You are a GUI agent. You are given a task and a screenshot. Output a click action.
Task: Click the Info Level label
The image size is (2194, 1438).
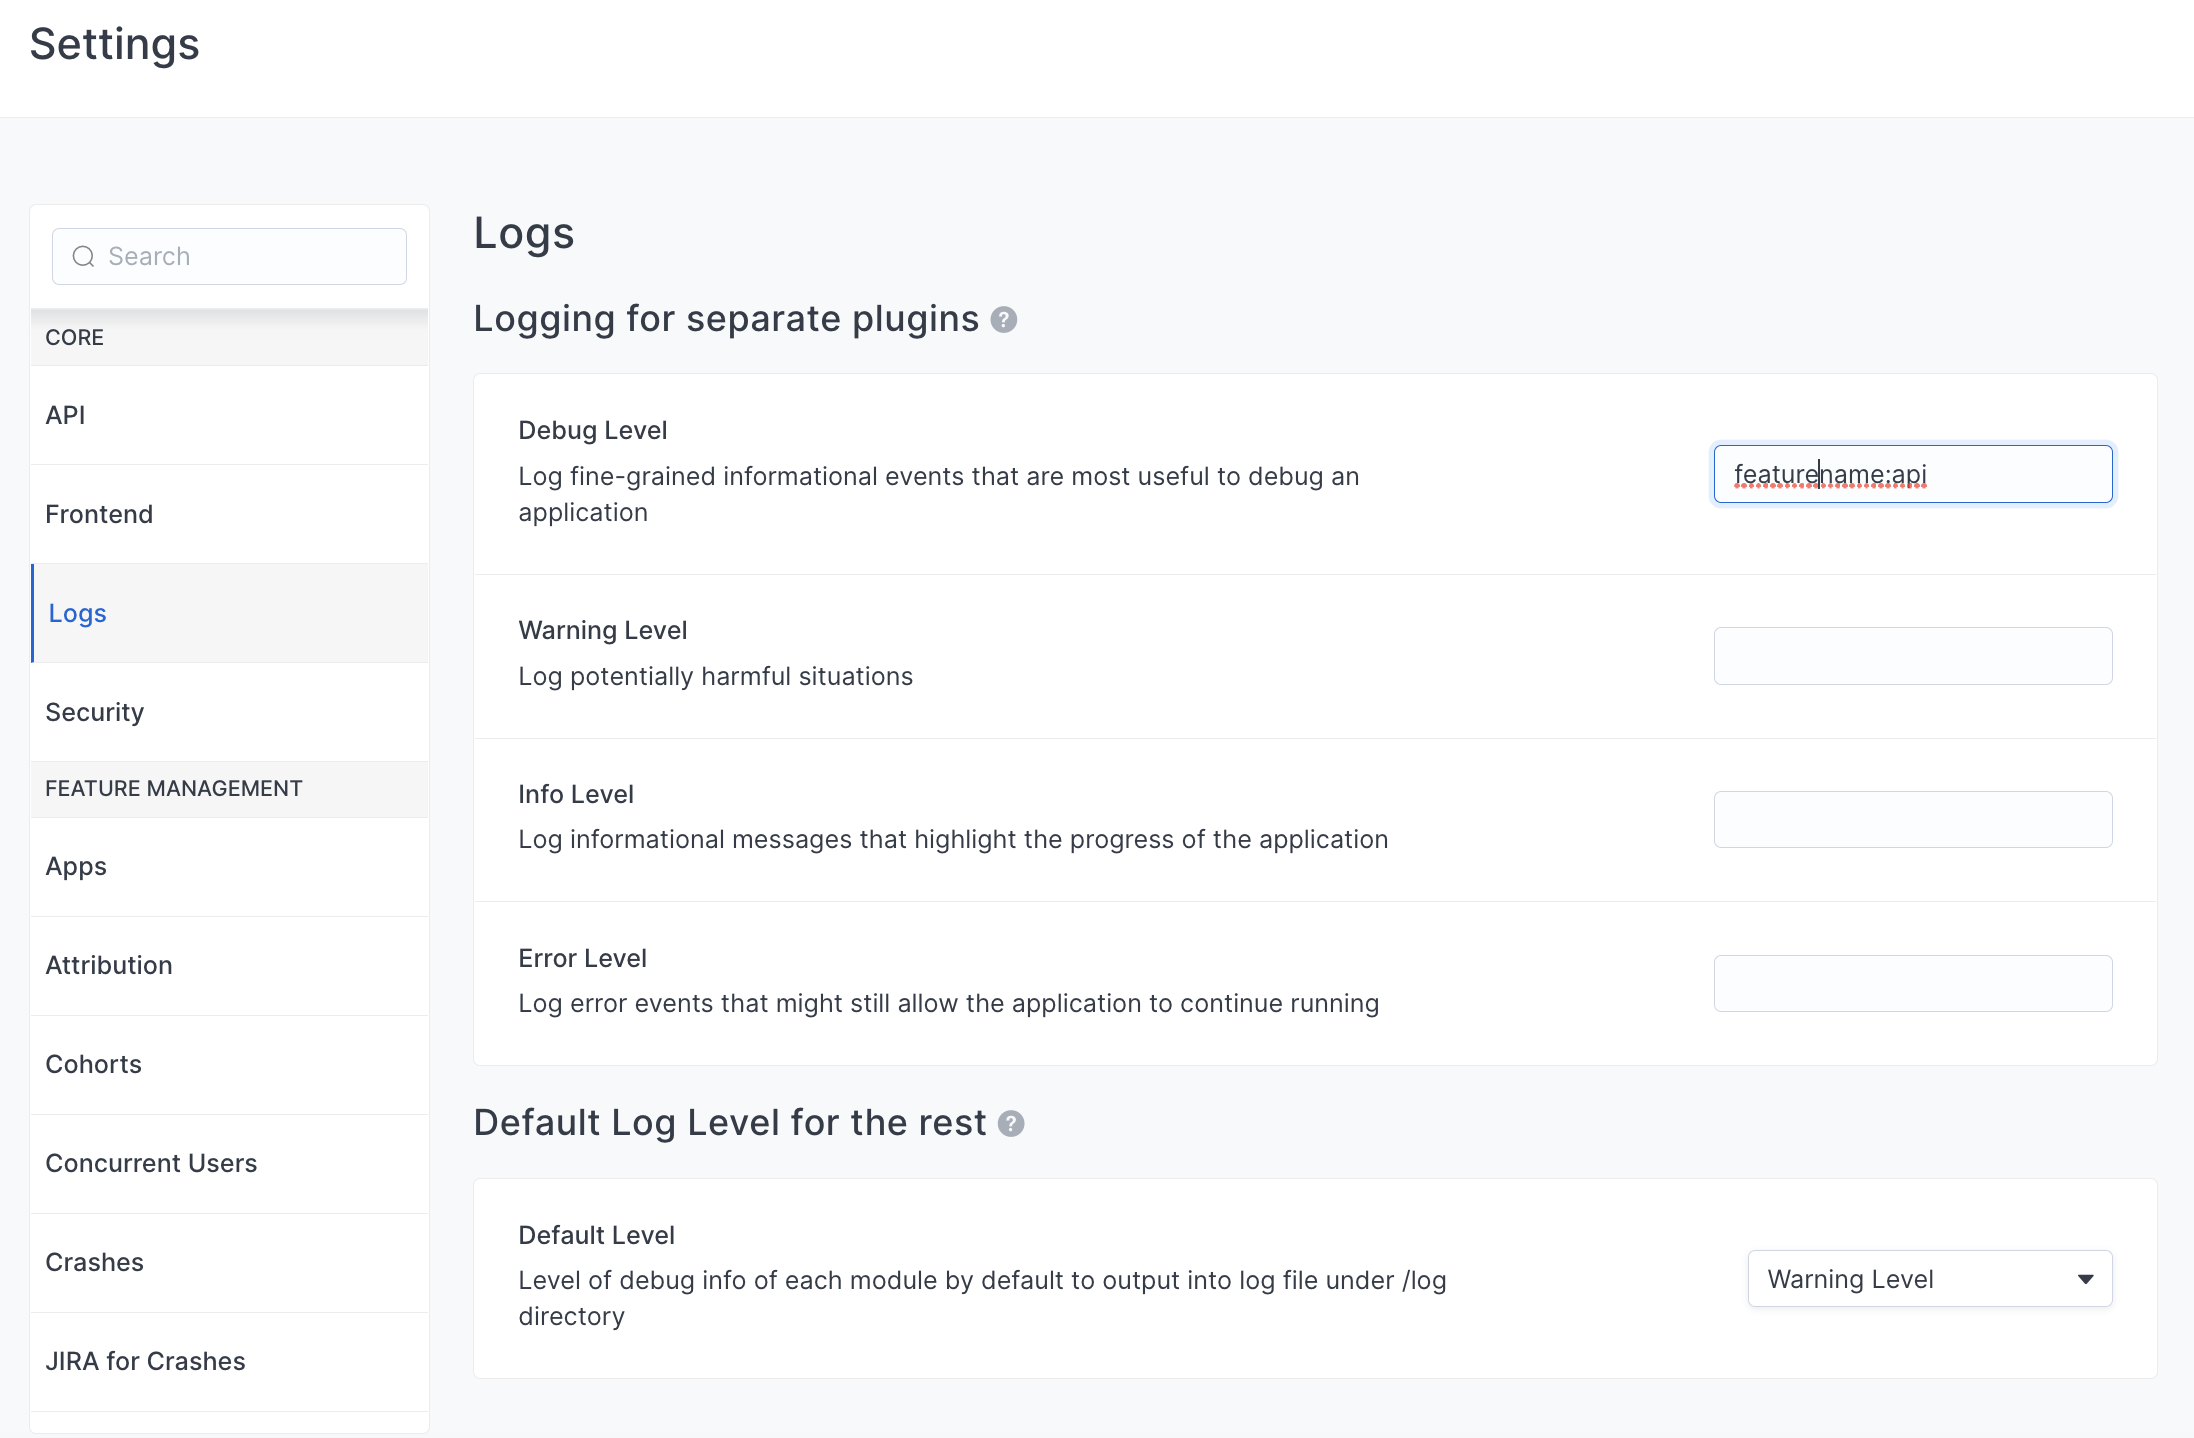(576, 795)
